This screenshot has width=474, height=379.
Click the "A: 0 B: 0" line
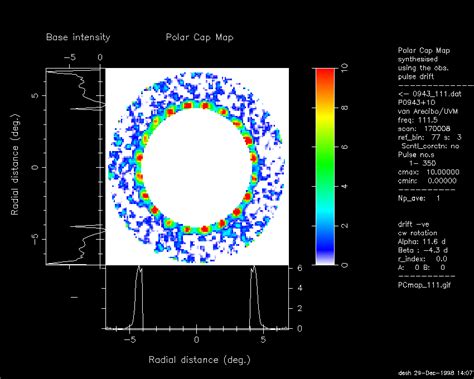coord(421,267)
